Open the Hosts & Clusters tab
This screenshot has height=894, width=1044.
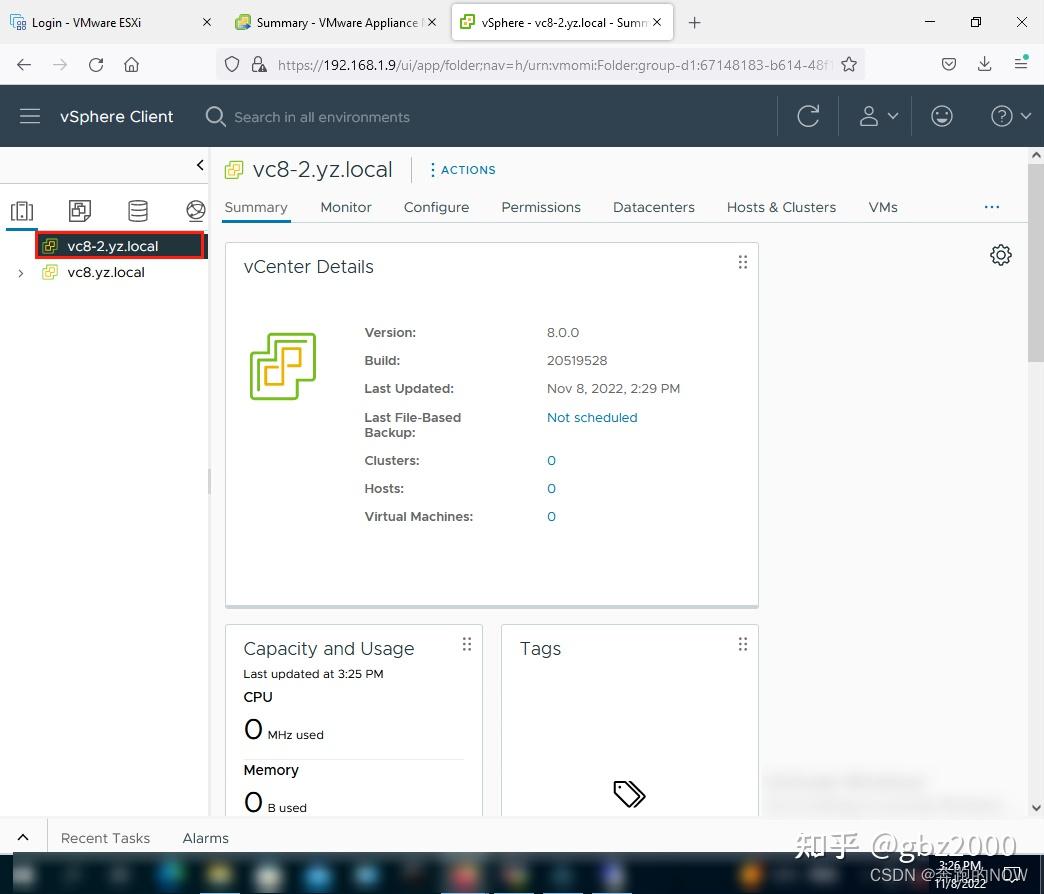(781, 207)
